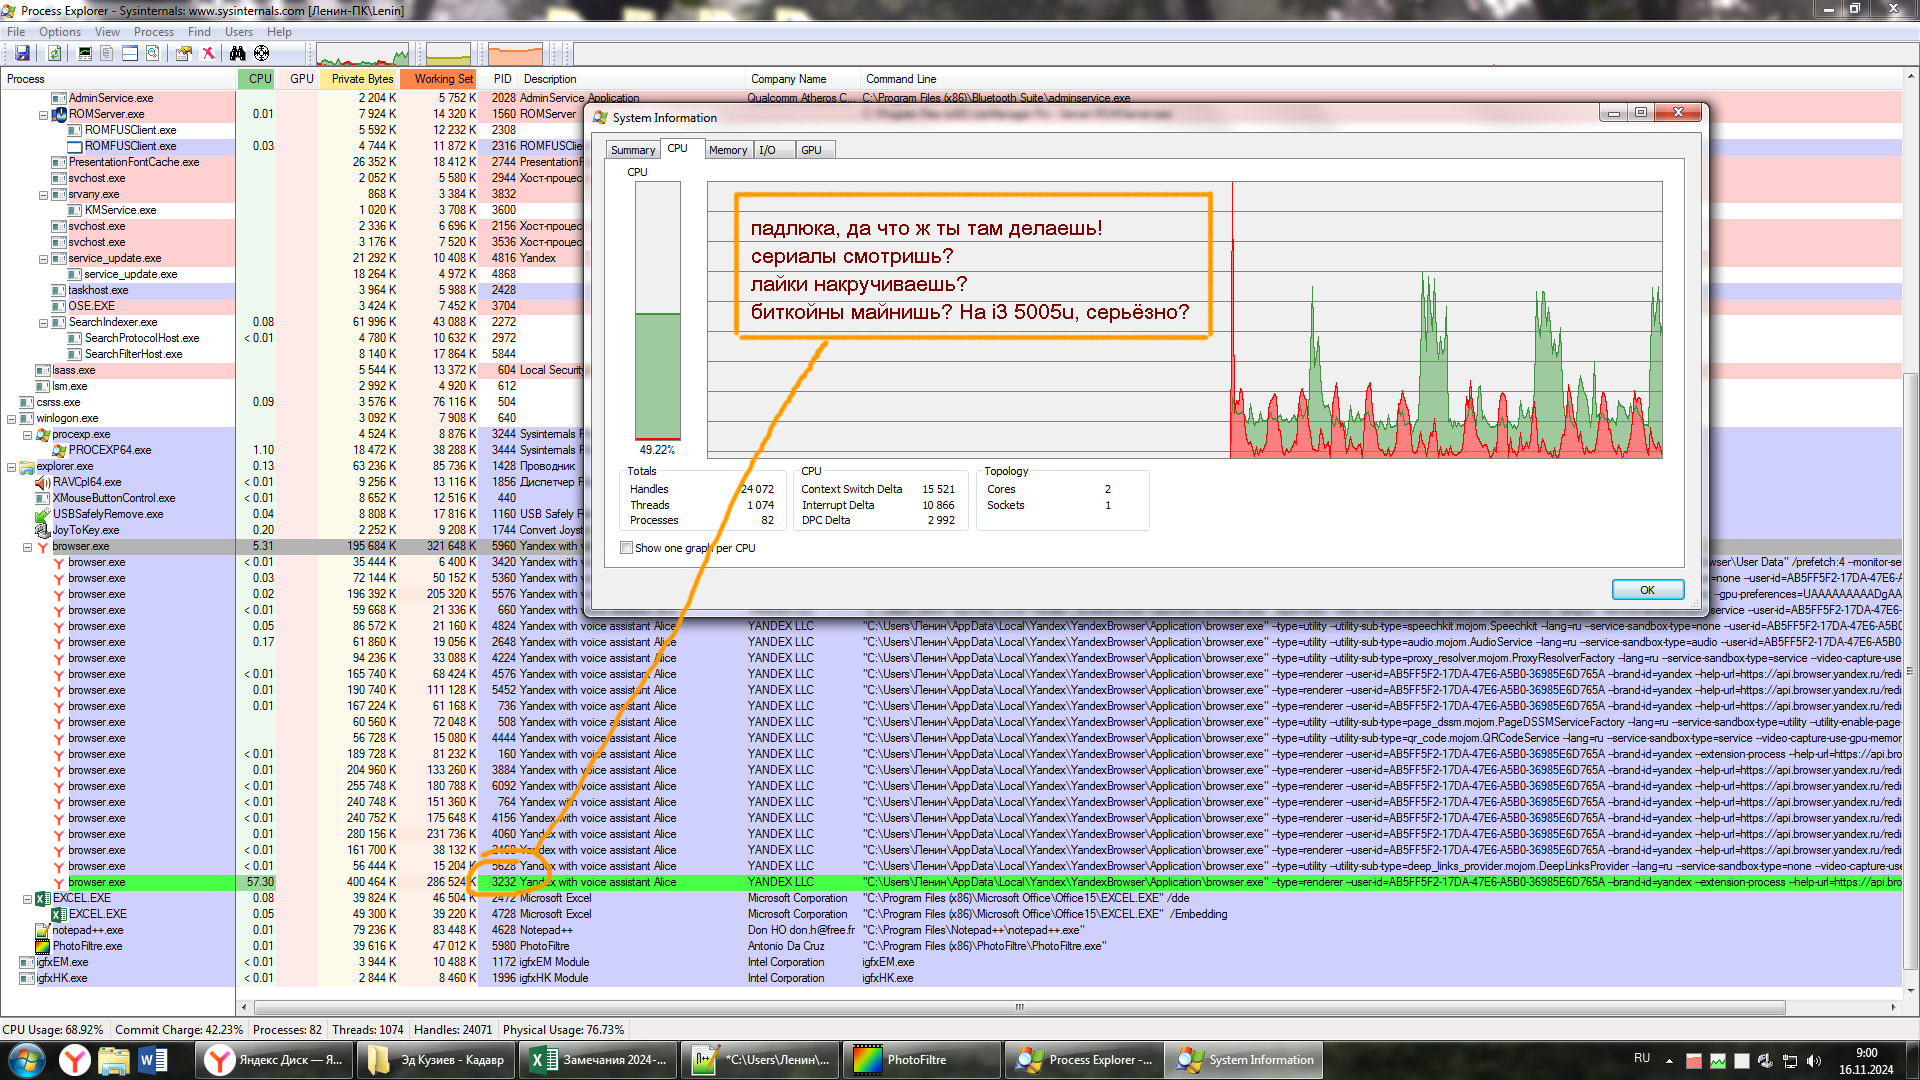Screen dimensions: 1920x1080
Task: Show hidden tray icons arrow
Action: point(1669,1060)
